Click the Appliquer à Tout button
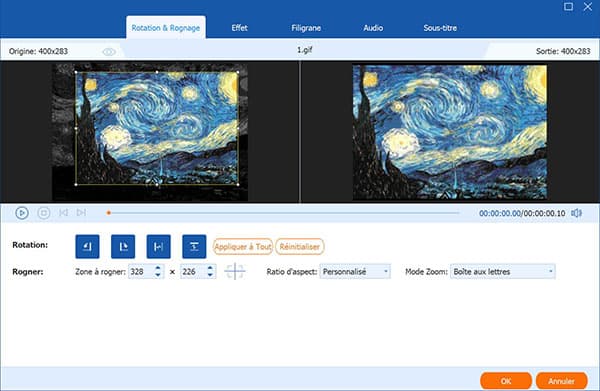 243,247
